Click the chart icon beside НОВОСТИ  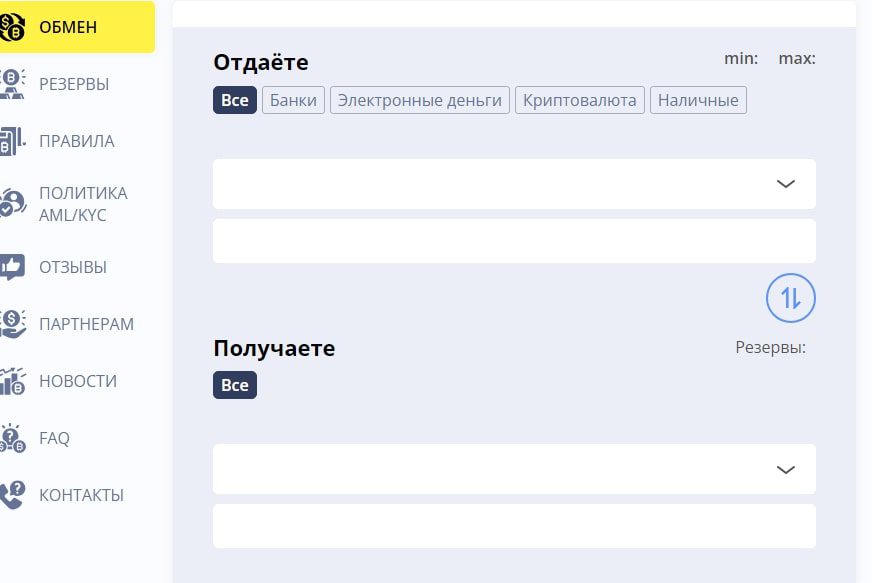click(x=12, y=381)
